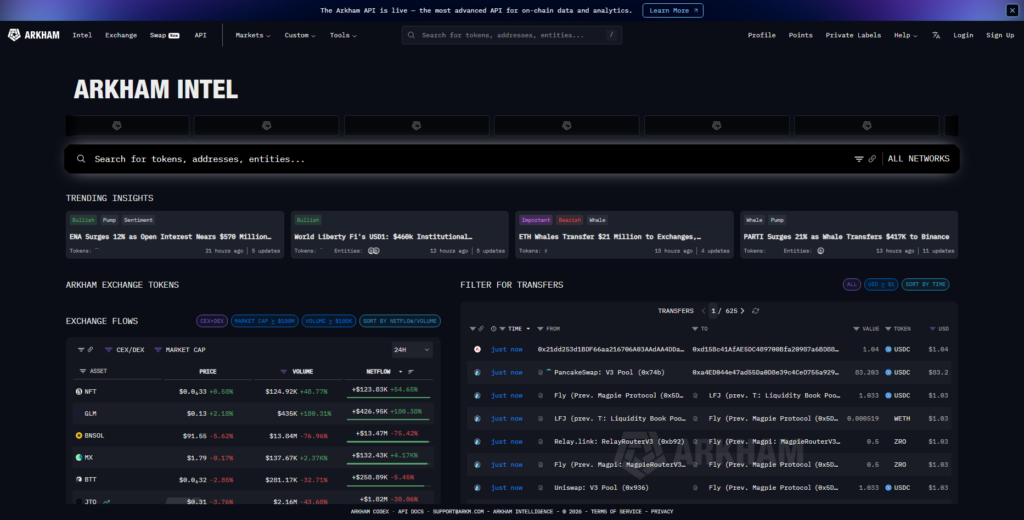Click the Volume column filter icon

[283, 371]
